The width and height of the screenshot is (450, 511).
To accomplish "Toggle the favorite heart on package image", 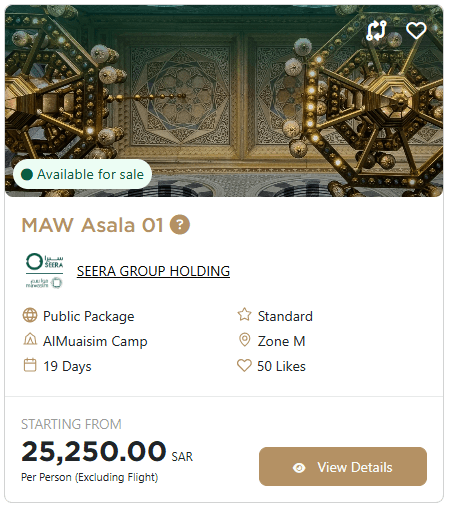I will point(416,30).
